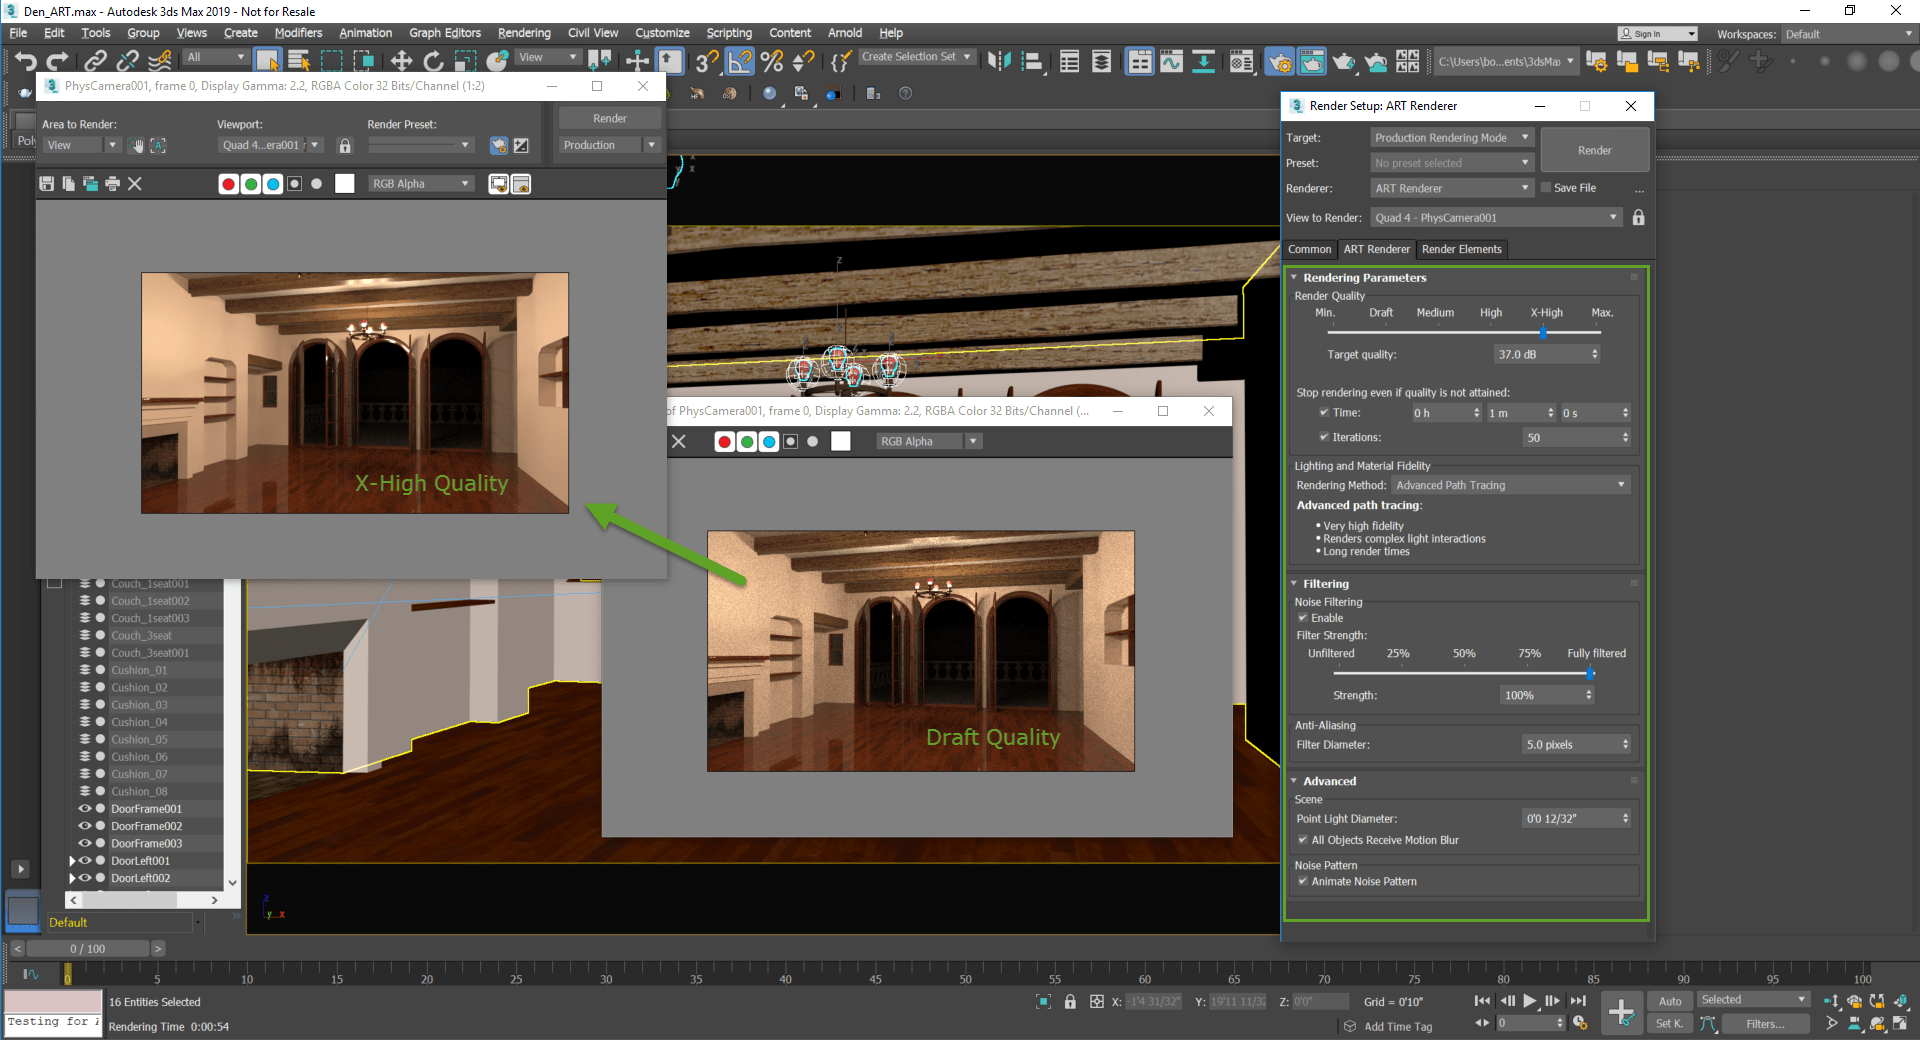
Task: Save the rendered image from the frame buffer
Action: coord(46,184)
